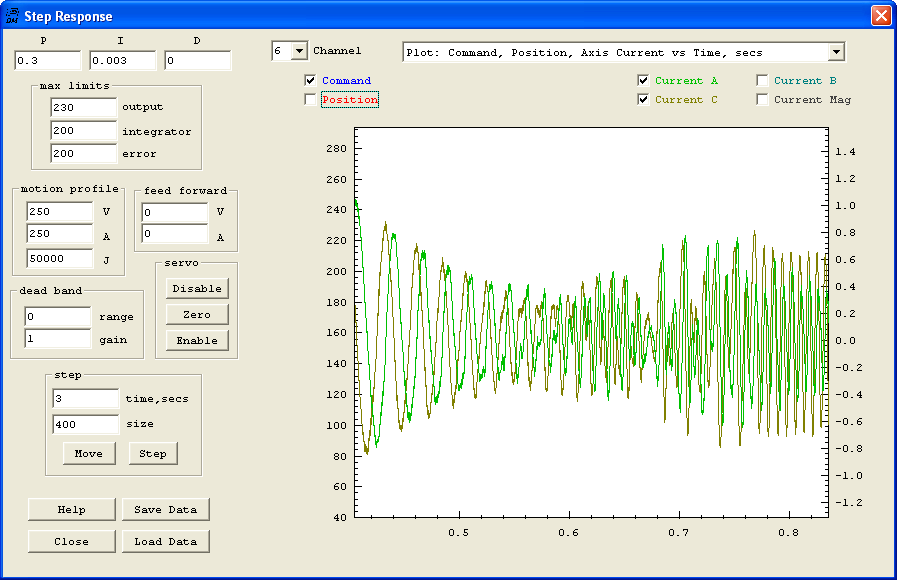897x580 pixels.
Task: Enable the Current B checkbox
Action: click(762, 80)
